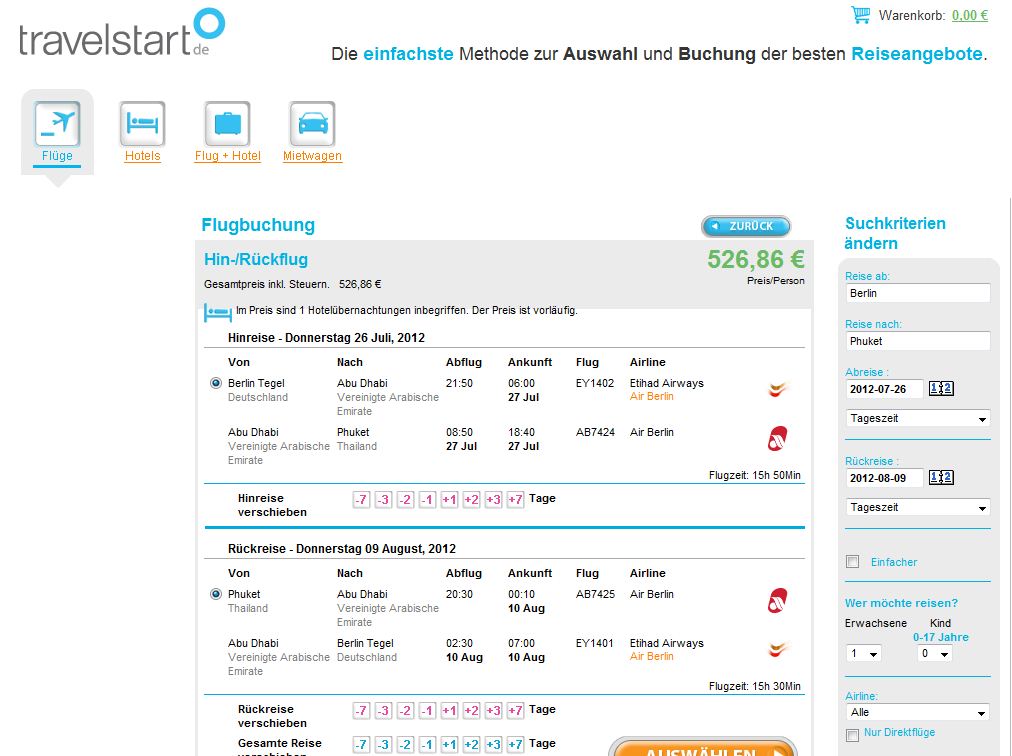1012x756 pixels.
Task: Click flight number AB7424
Action: click(595, 432)
